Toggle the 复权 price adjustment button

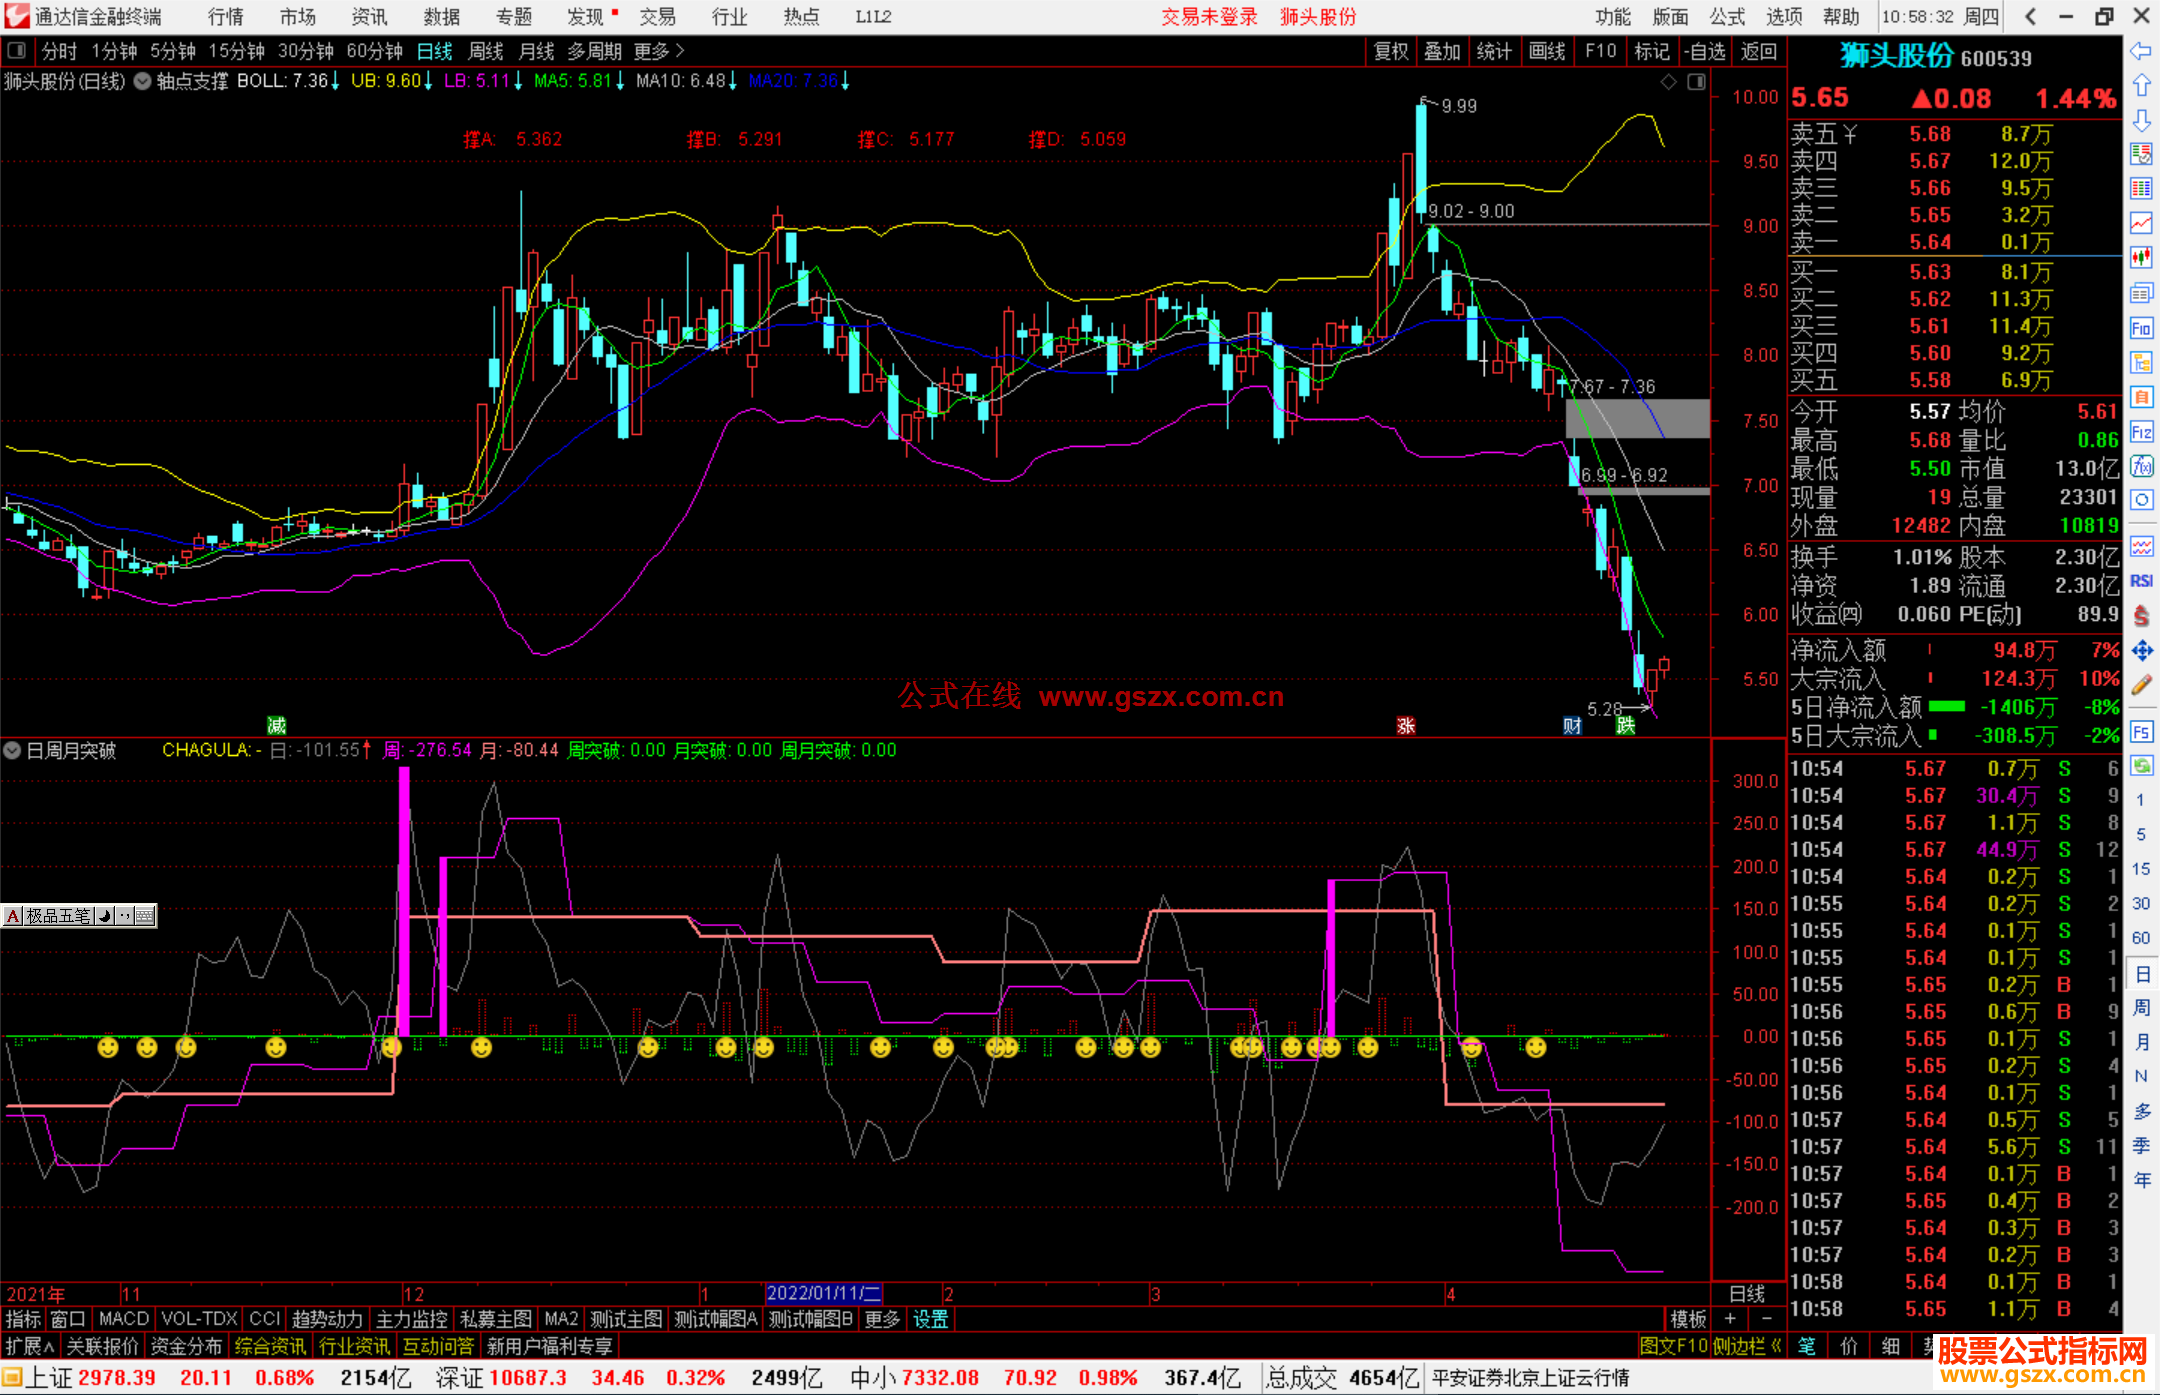pos(1391,51)
